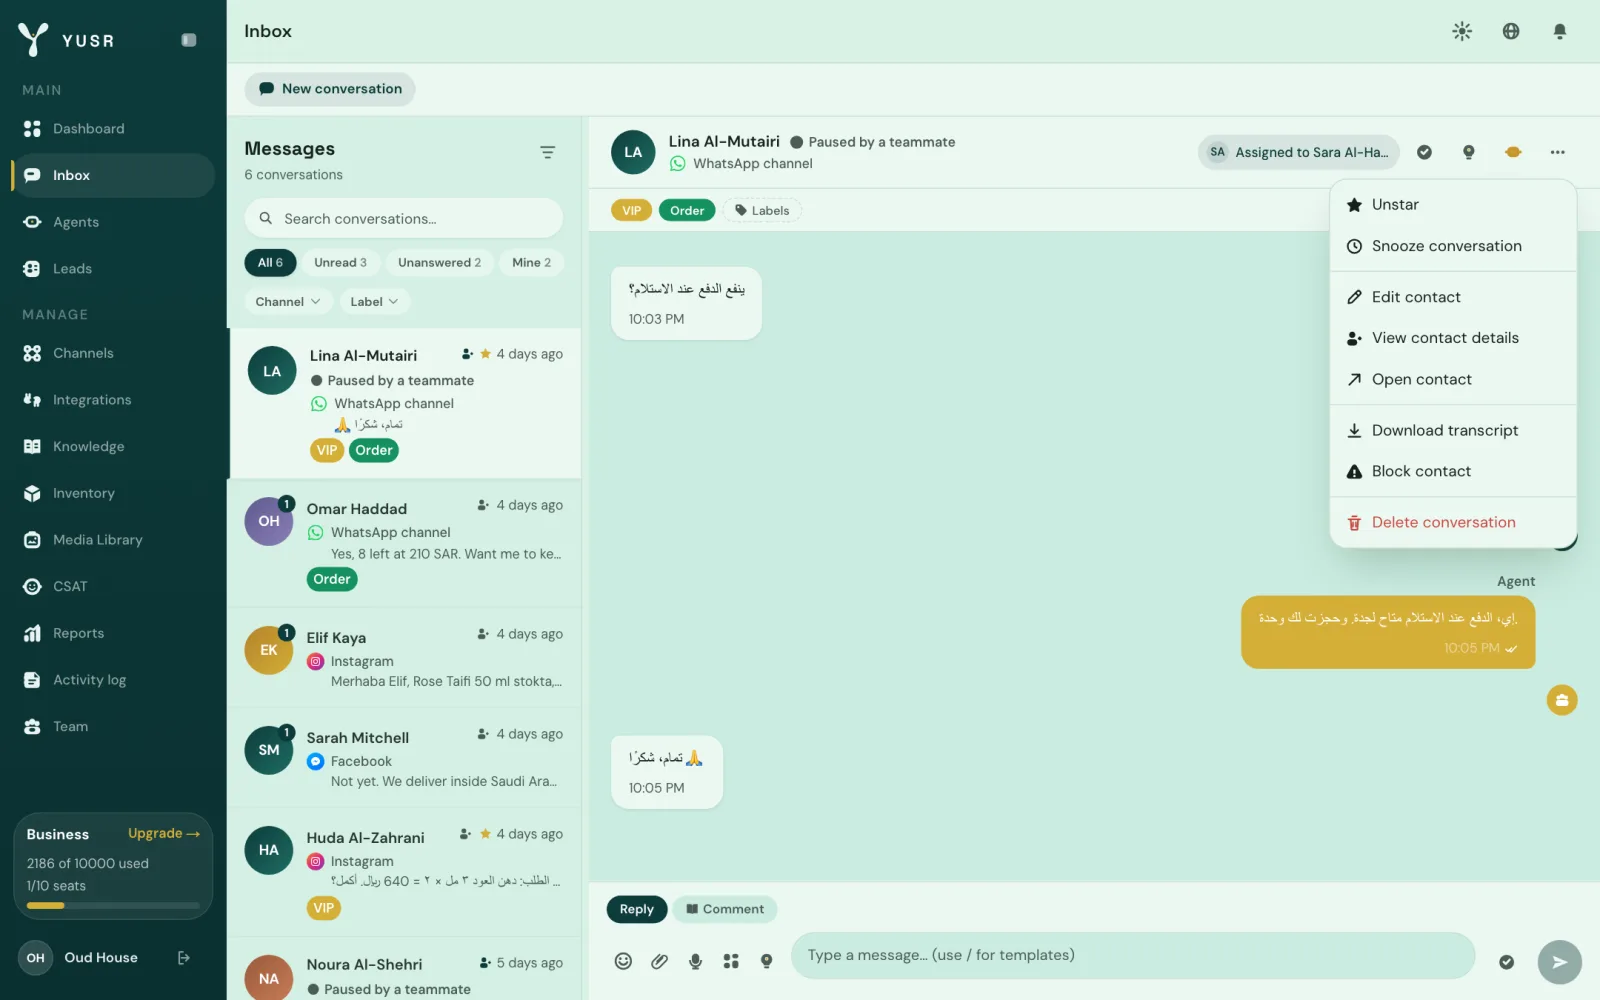Viewport: 1600px width, 1000px height.
Task: Mark conversation resolved with header checkmark icon
Action: (x=1424, y=152)
